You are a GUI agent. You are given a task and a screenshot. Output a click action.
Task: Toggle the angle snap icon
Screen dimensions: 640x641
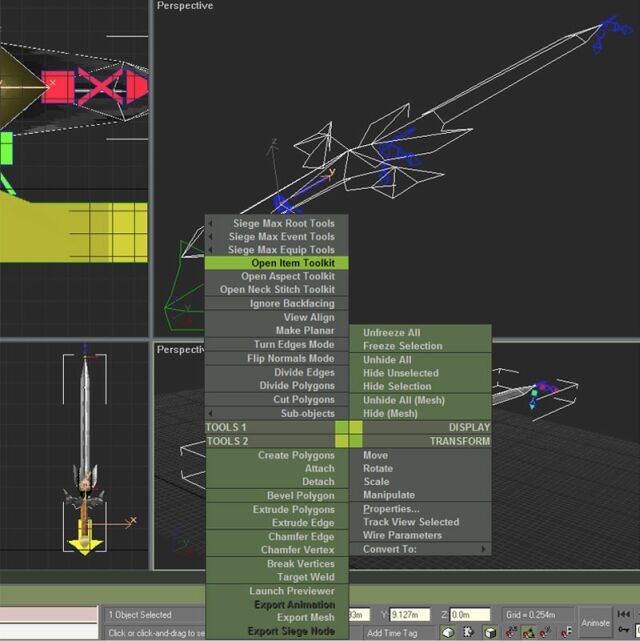528,632
